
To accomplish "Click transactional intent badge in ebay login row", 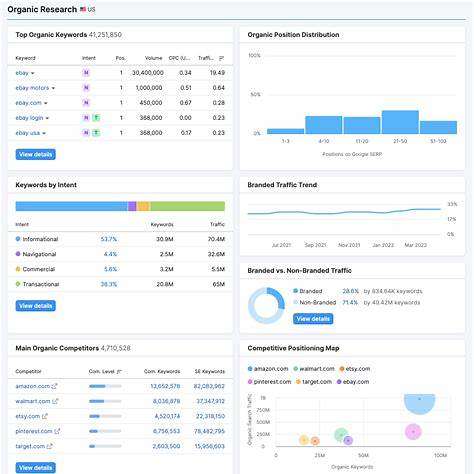I will (x=96, y=118).
